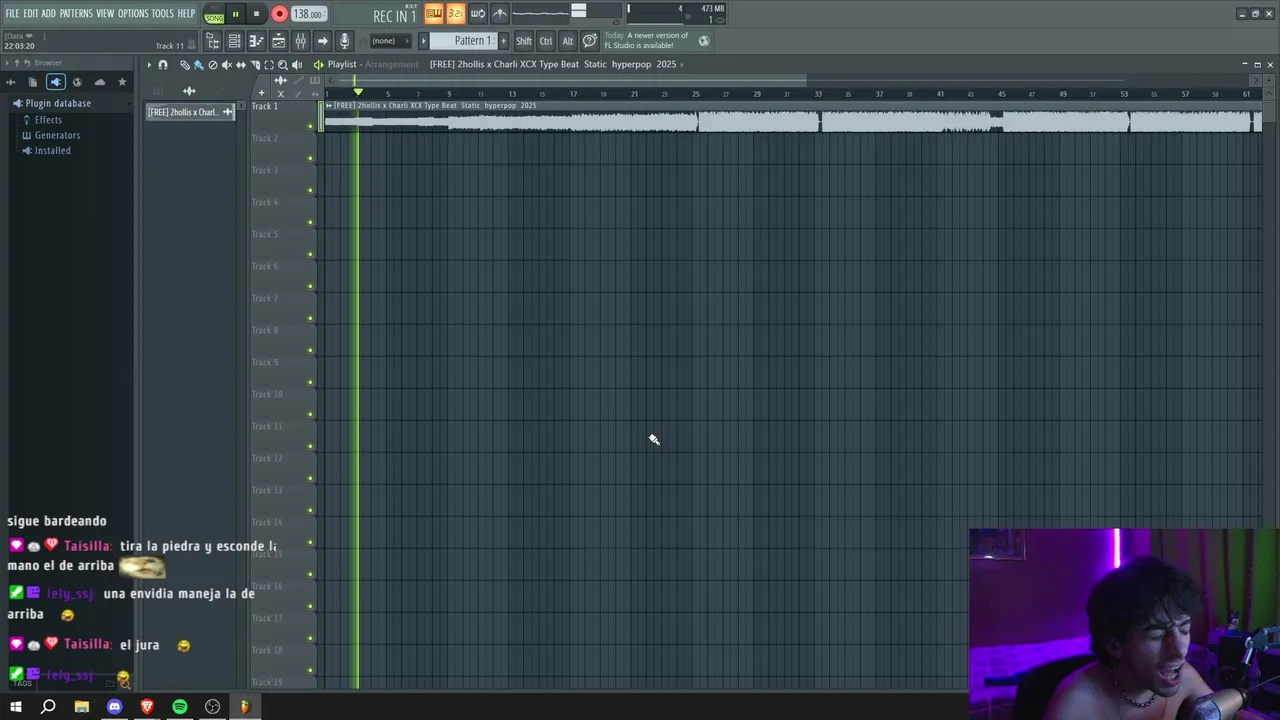This screenshot has height=720, width=1280.
Task: Select the playlist Mute tool
Action: [226, 65]
